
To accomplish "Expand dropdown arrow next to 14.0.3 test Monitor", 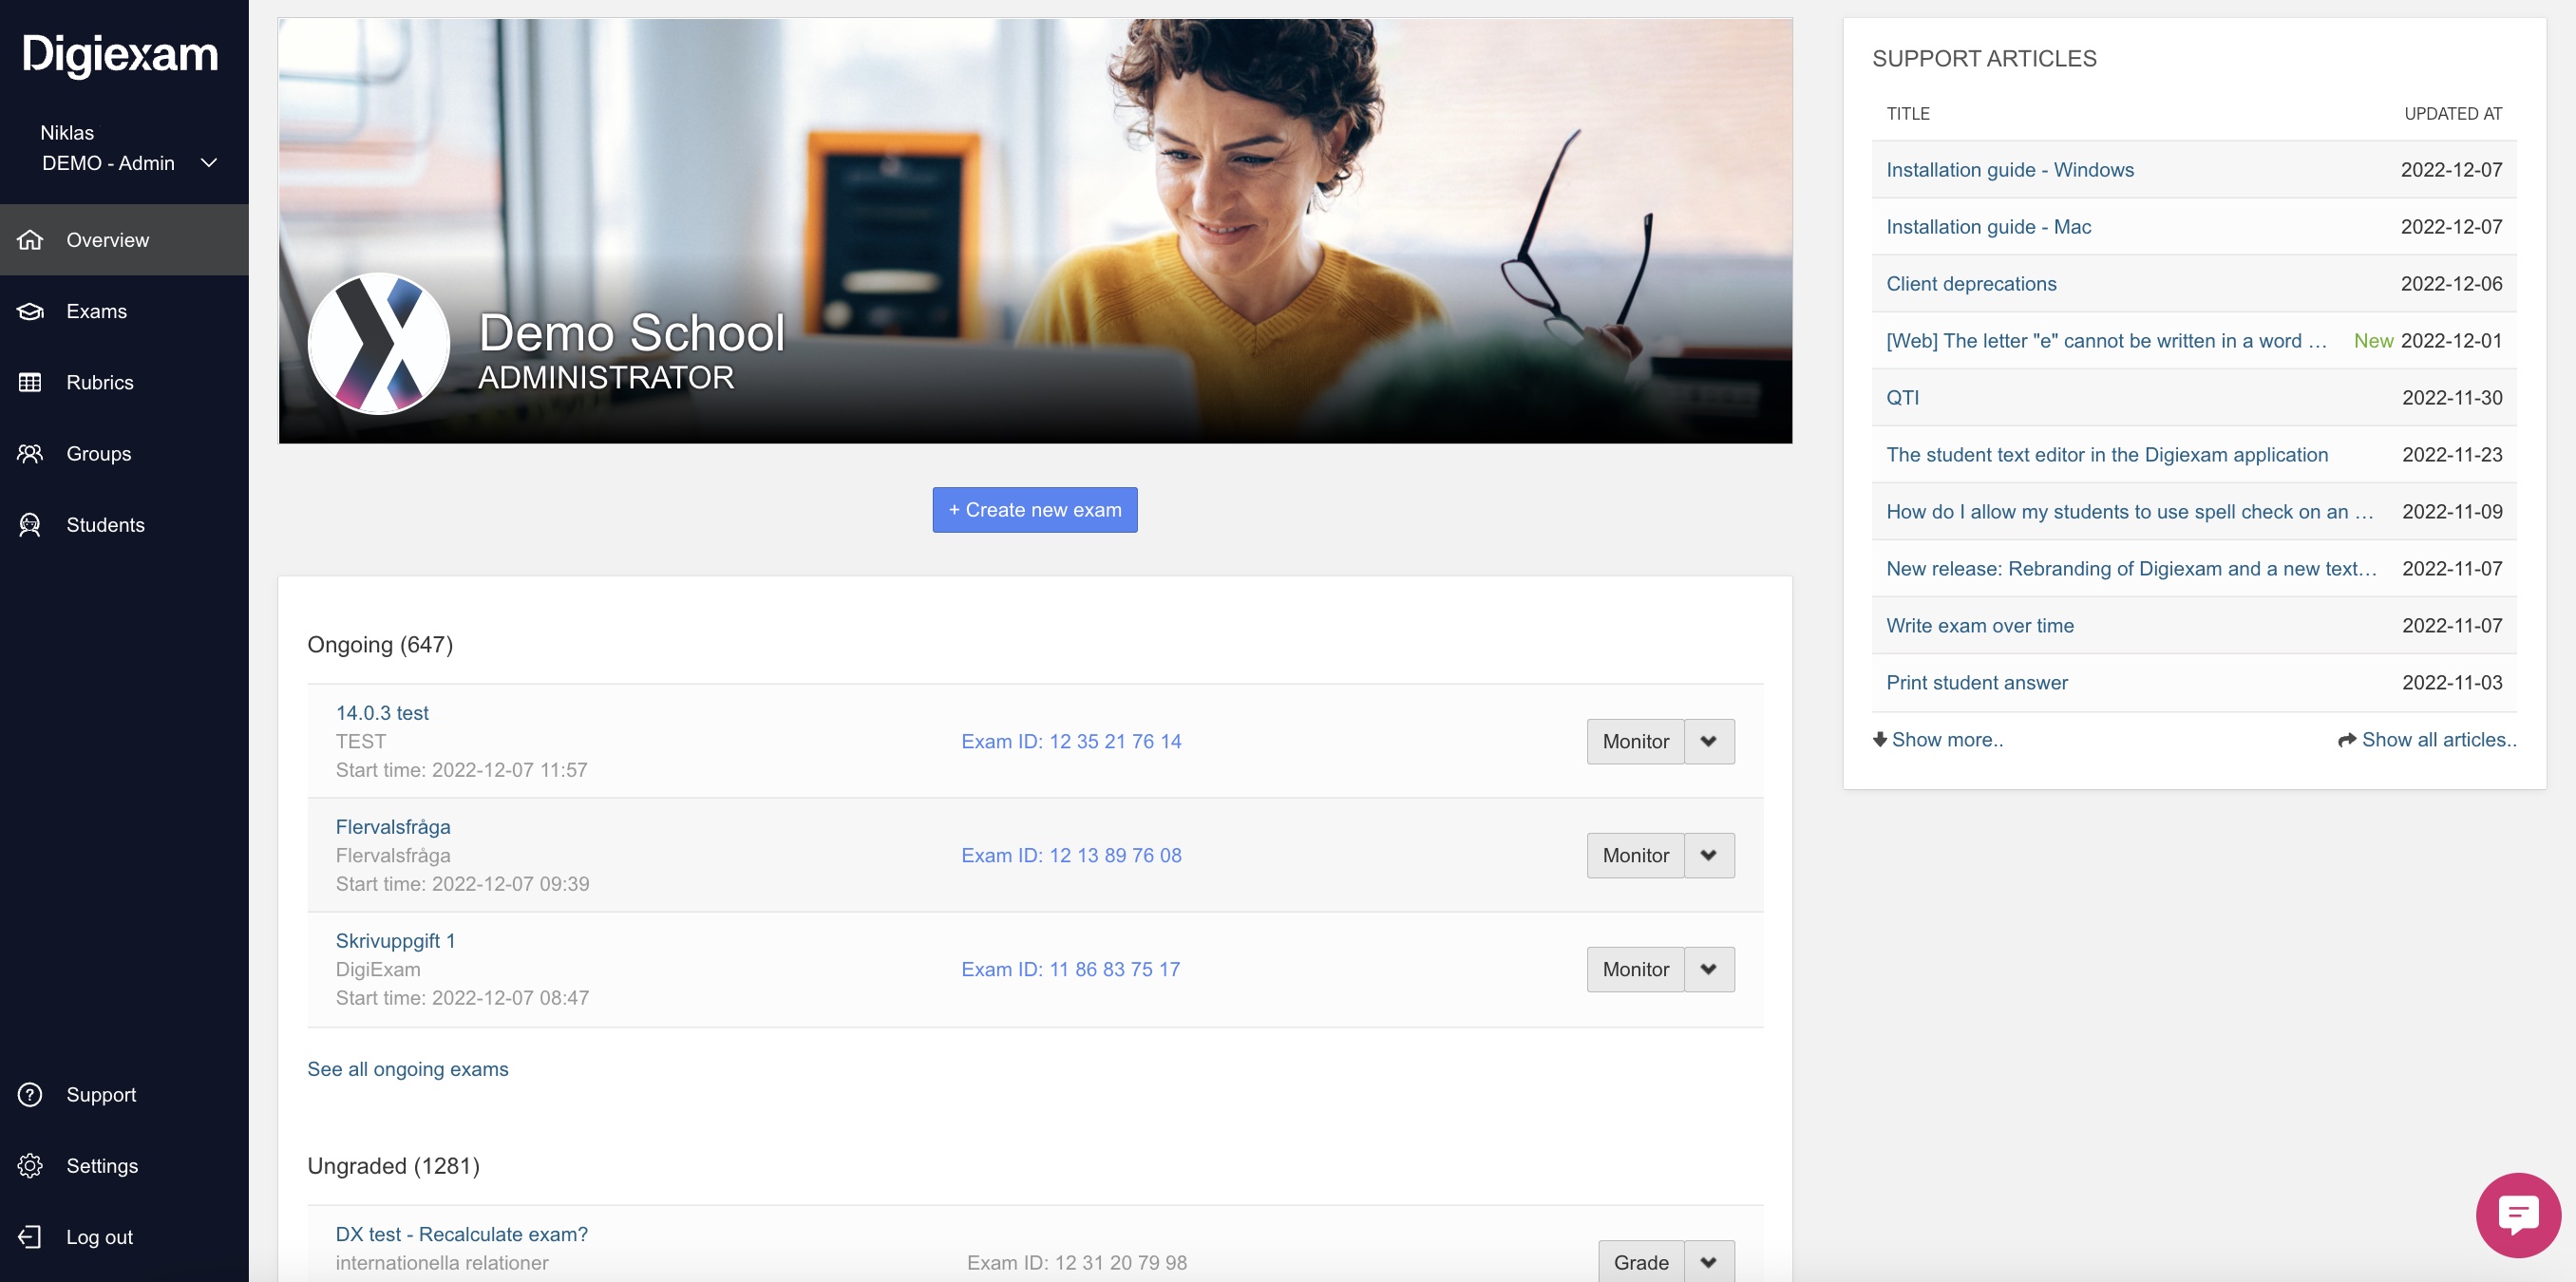I will click(x=1709, y=741).
